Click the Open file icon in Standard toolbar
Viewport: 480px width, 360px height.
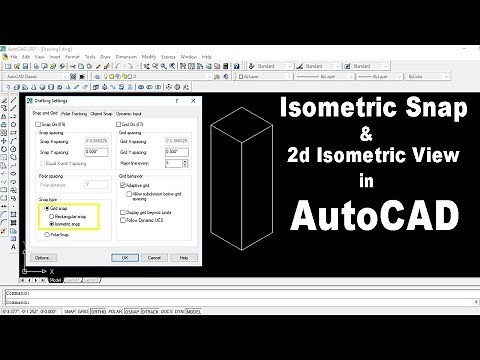(x=17, y=66)
